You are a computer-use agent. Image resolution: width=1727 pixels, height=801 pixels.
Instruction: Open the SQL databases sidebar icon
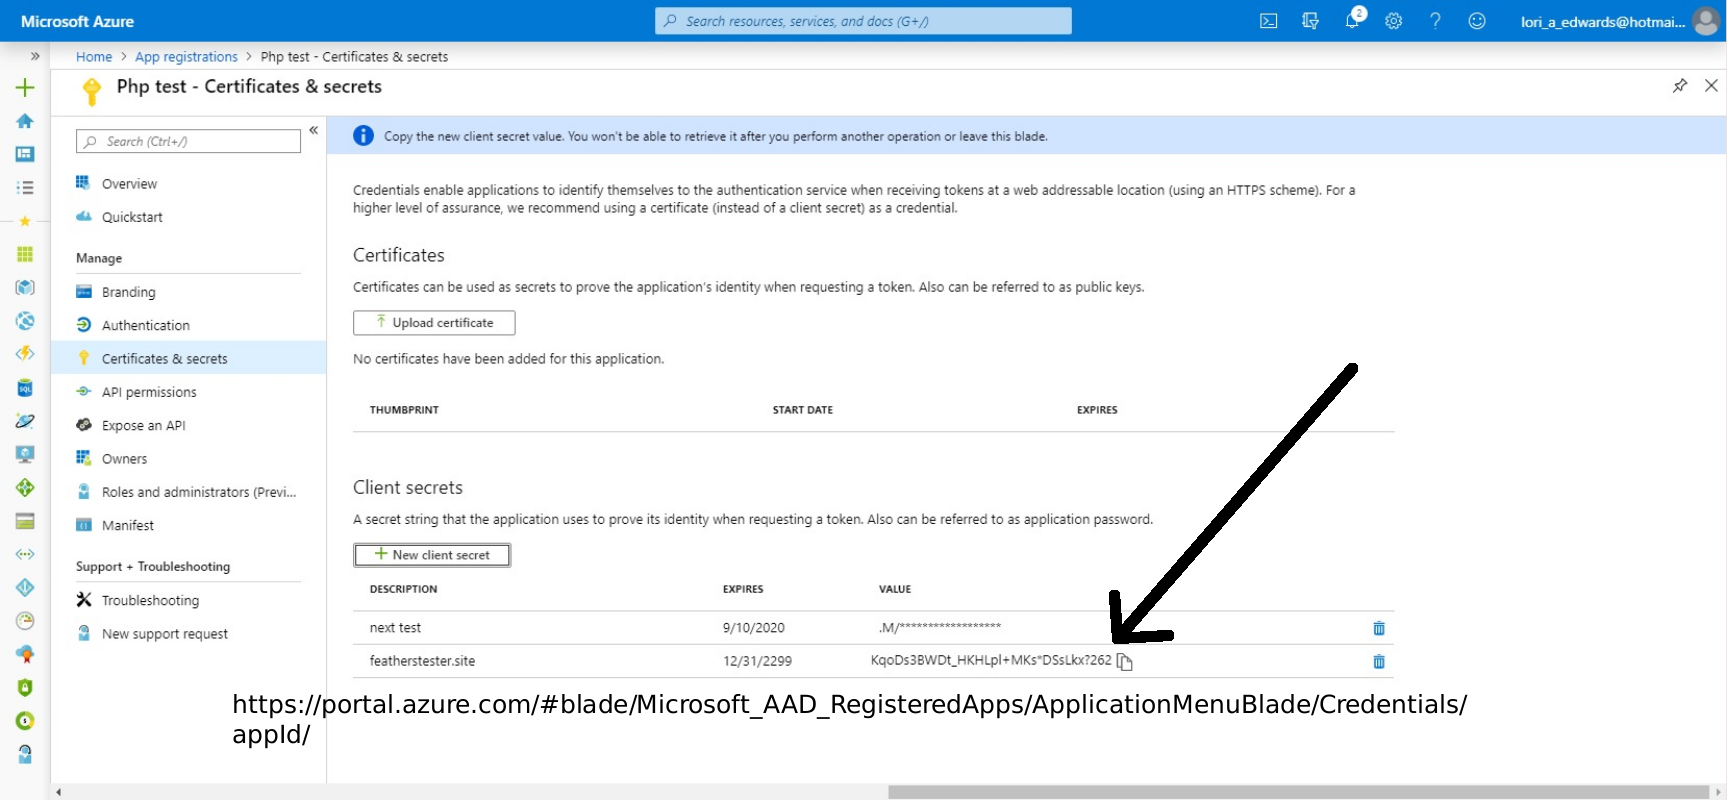pyautogui.click(x=25, y=388)
